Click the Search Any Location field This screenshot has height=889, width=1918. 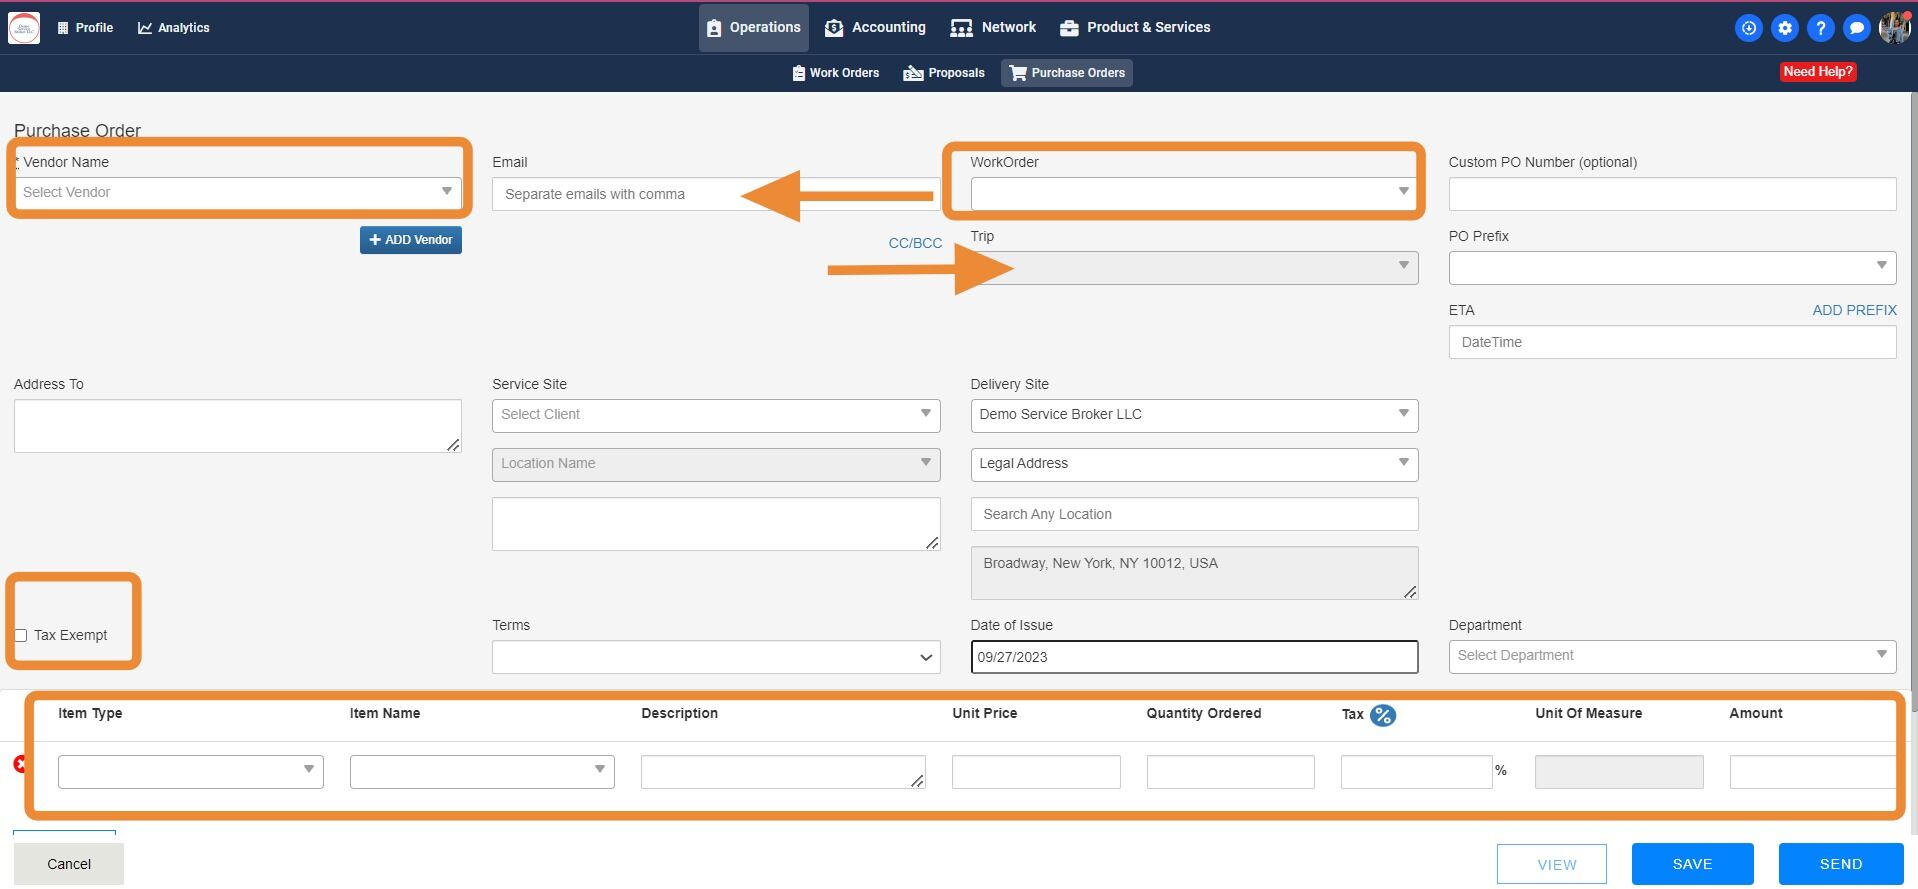click(1194, 514)
